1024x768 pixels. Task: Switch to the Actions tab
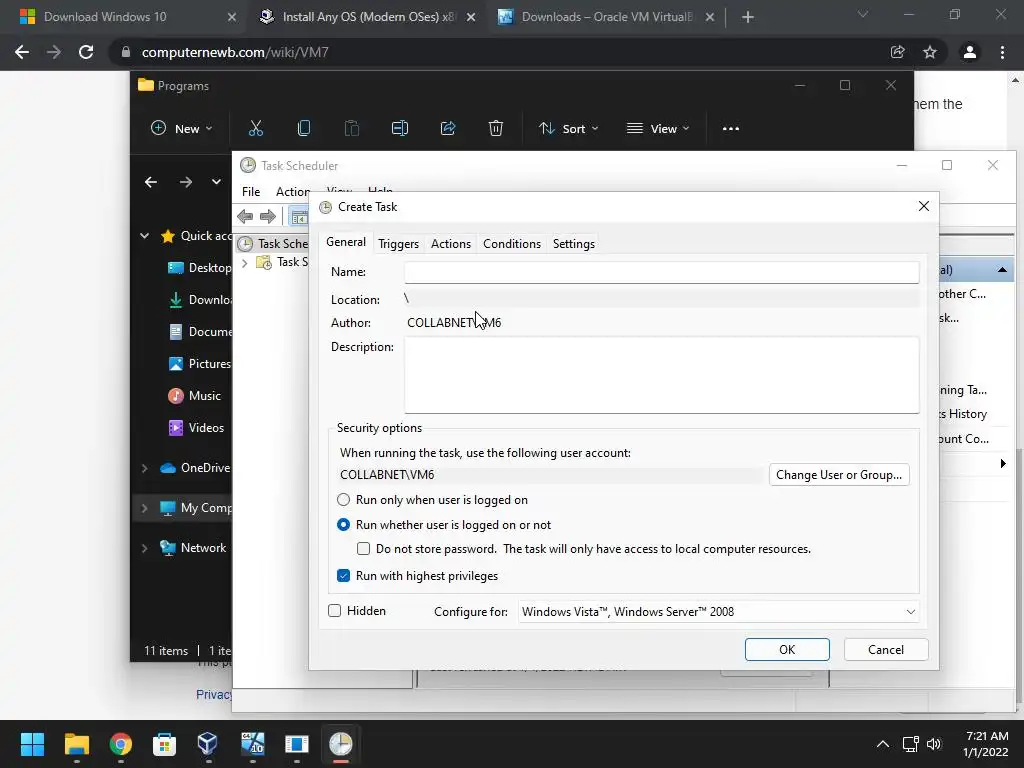(x=451, y=244)
